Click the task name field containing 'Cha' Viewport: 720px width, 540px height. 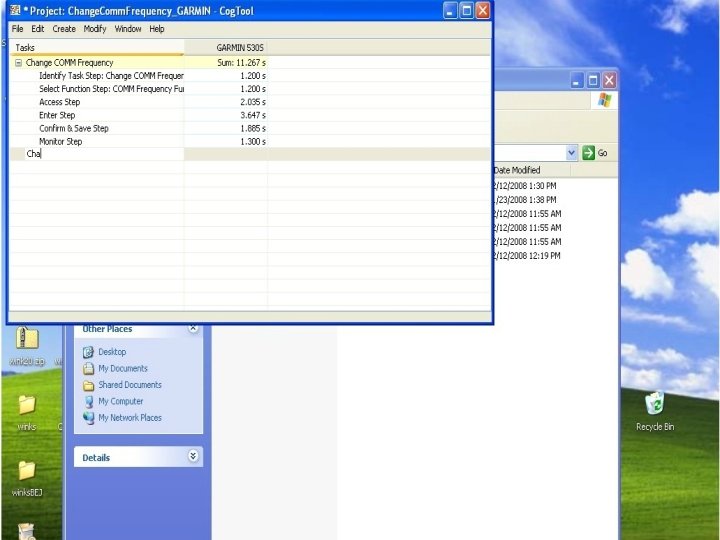point(104,154)
